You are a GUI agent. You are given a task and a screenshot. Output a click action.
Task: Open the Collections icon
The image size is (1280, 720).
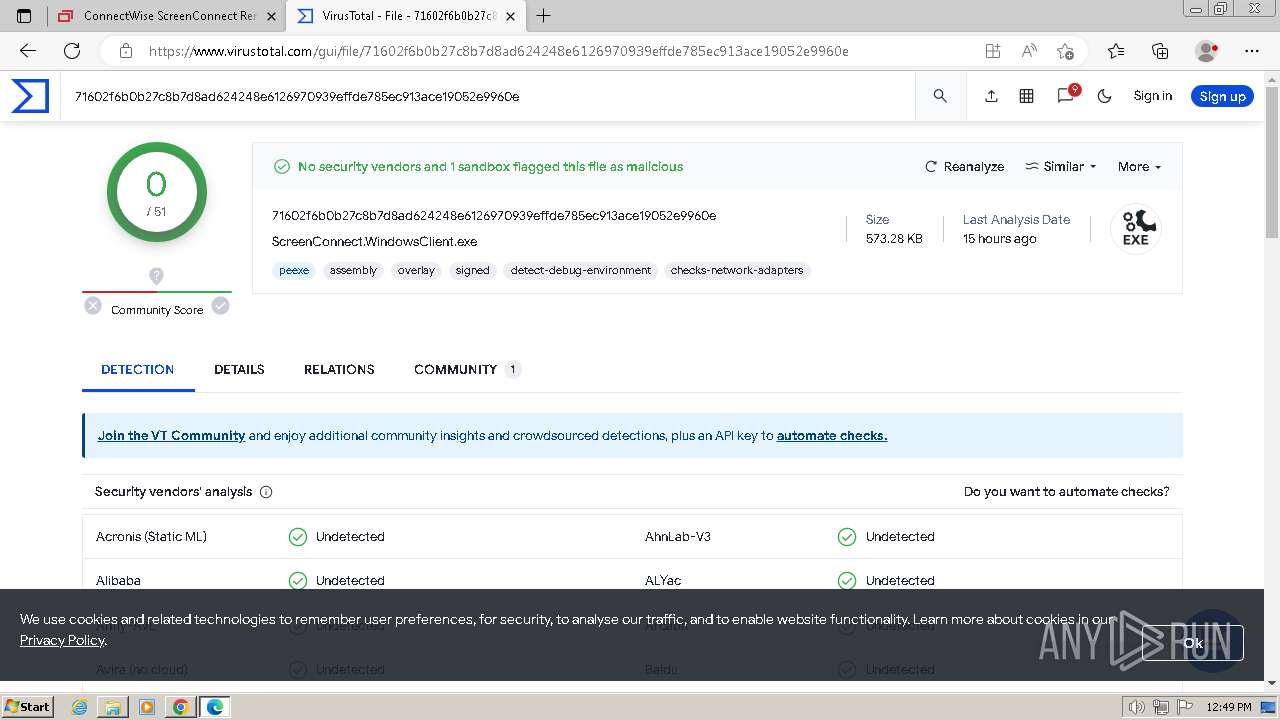click(x=1160, y=51)
